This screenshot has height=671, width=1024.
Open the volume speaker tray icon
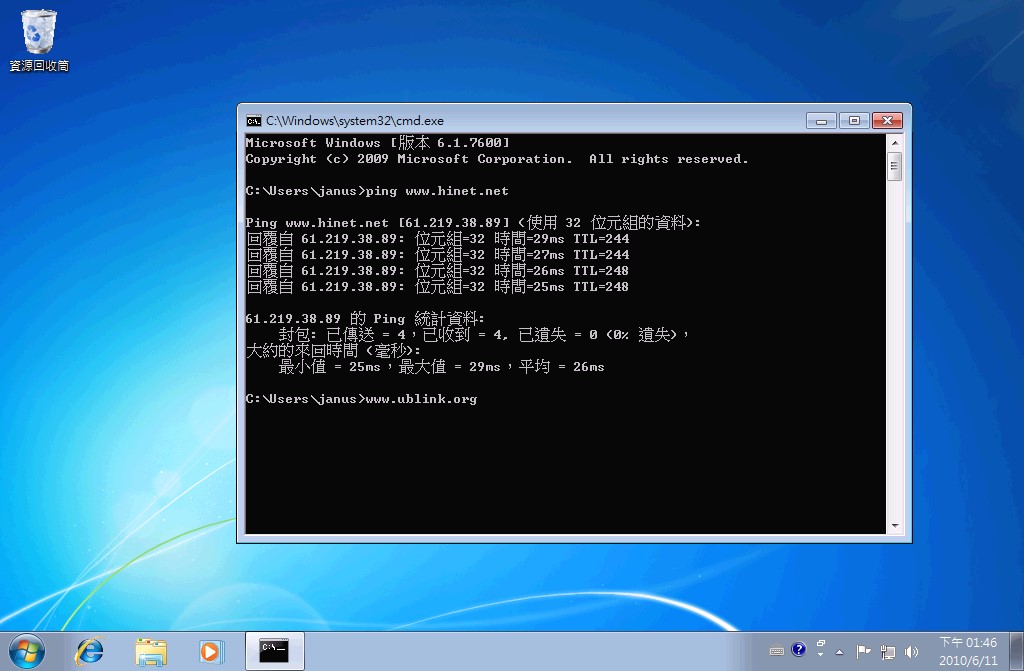(x=912, y=651)
